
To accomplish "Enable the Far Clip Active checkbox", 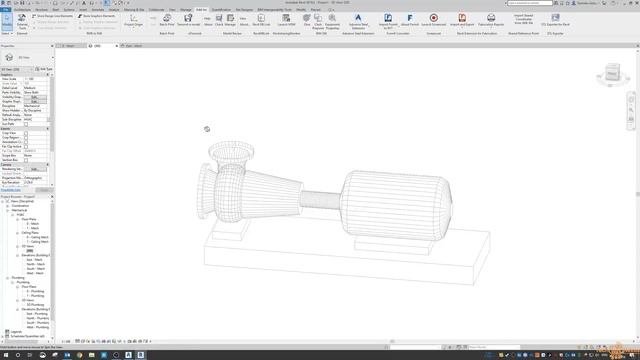I will (26, 147).
